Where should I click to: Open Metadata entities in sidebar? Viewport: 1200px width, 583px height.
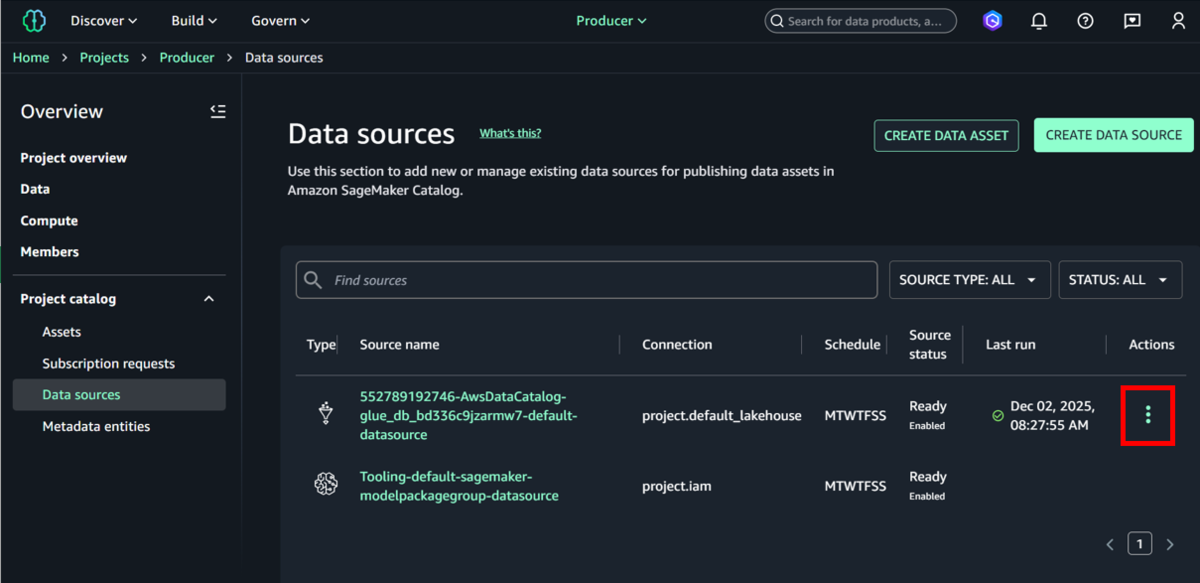point(96,426)
